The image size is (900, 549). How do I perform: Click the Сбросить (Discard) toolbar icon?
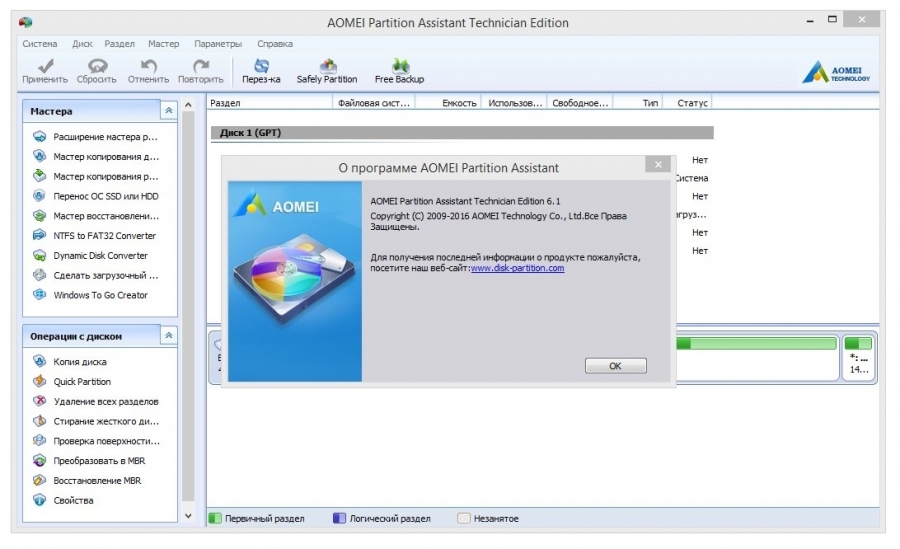(x=97, y=66)
